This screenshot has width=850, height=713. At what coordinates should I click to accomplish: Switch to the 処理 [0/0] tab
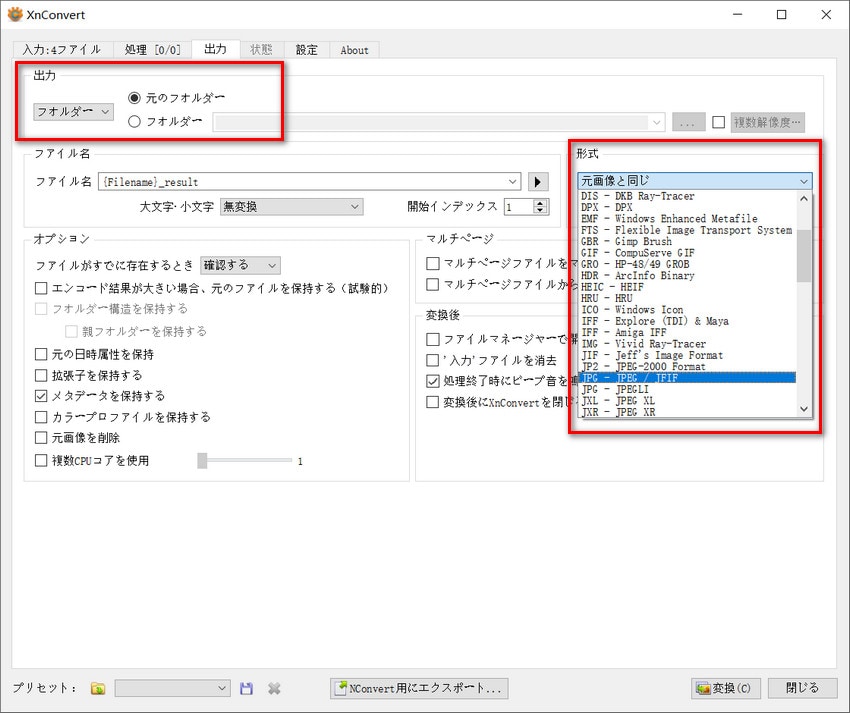click(152, 50)
